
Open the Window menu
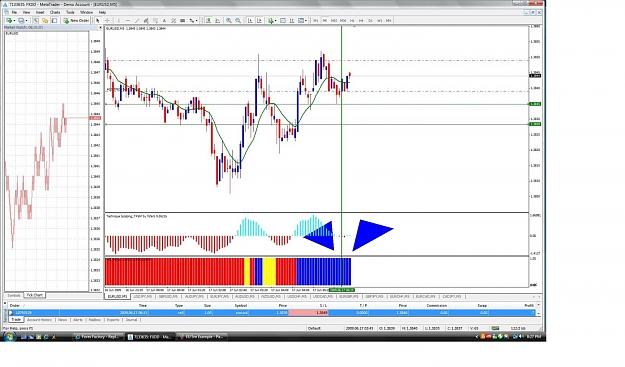click(86, 12)
